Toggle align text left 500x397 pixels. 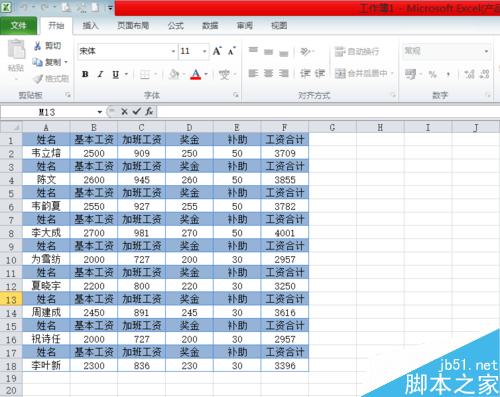pyautogui.click(x=253, y=73)
